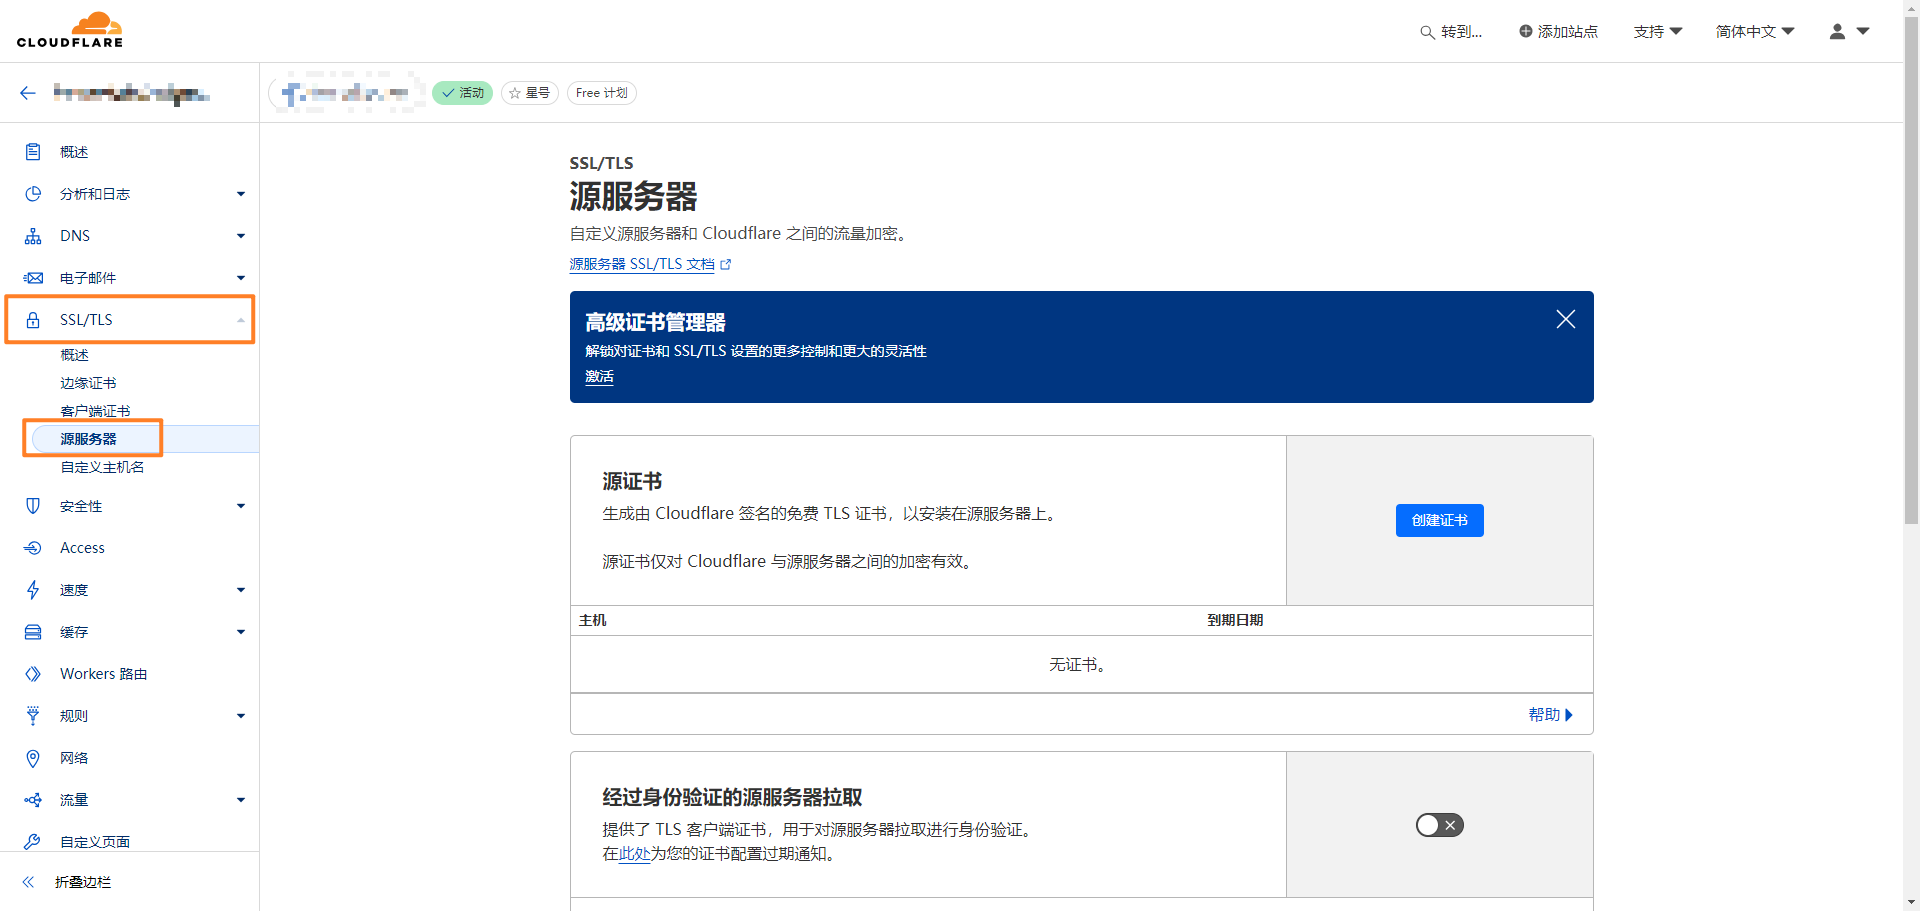Click 折叠边栏 at sidebar bottom
The height and width of the screenshot is (911, 1920).
[x=83, y=882]
